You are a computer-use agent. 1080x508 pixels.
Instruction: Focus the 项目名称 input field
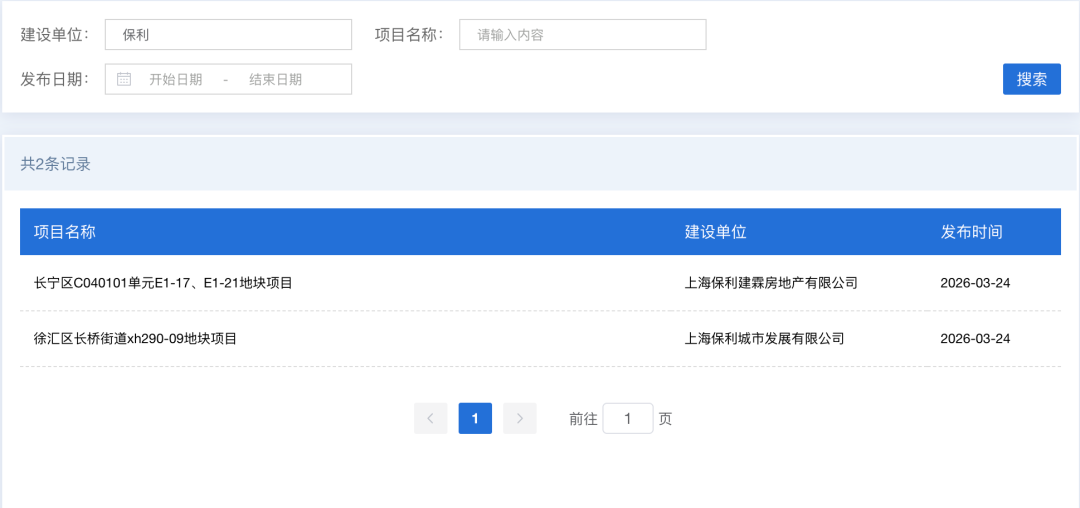[x=583, y=34]
